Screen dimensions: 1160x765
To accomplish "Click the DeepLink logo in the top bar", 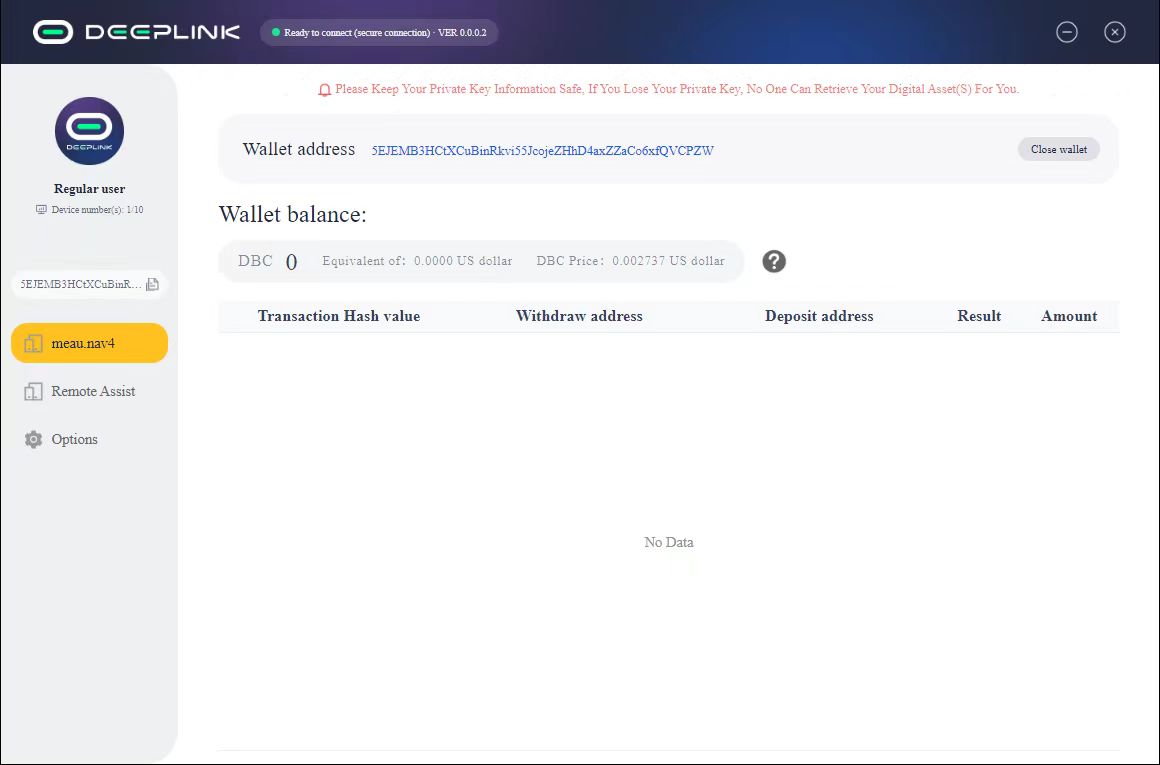I will tap(136, 31).
